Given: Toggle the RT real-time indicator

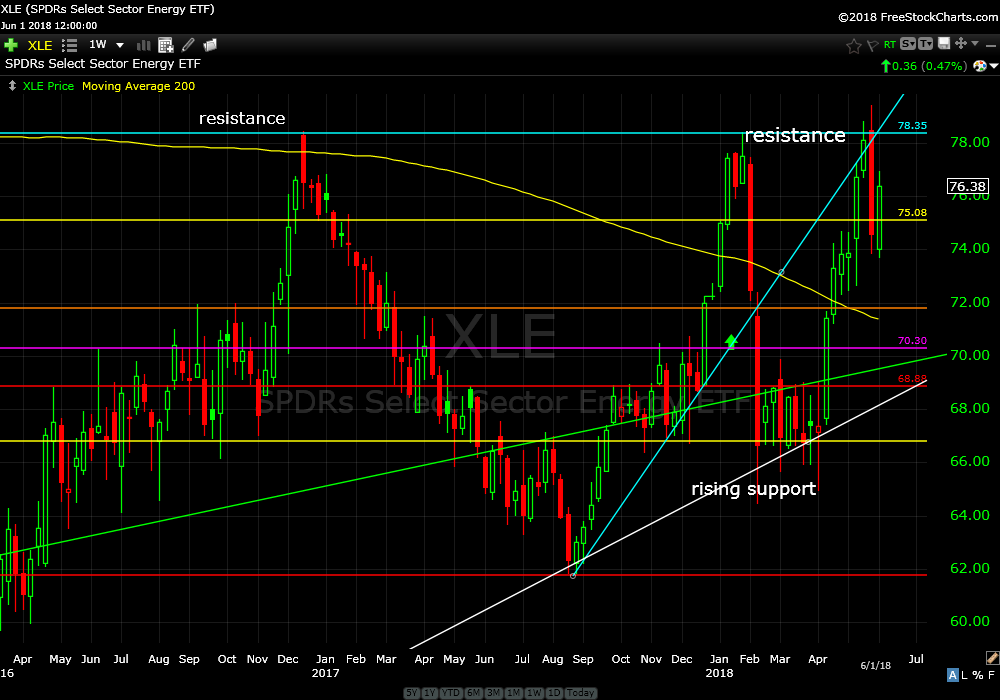Looking at the screenshot, I should tap(889, 45).
